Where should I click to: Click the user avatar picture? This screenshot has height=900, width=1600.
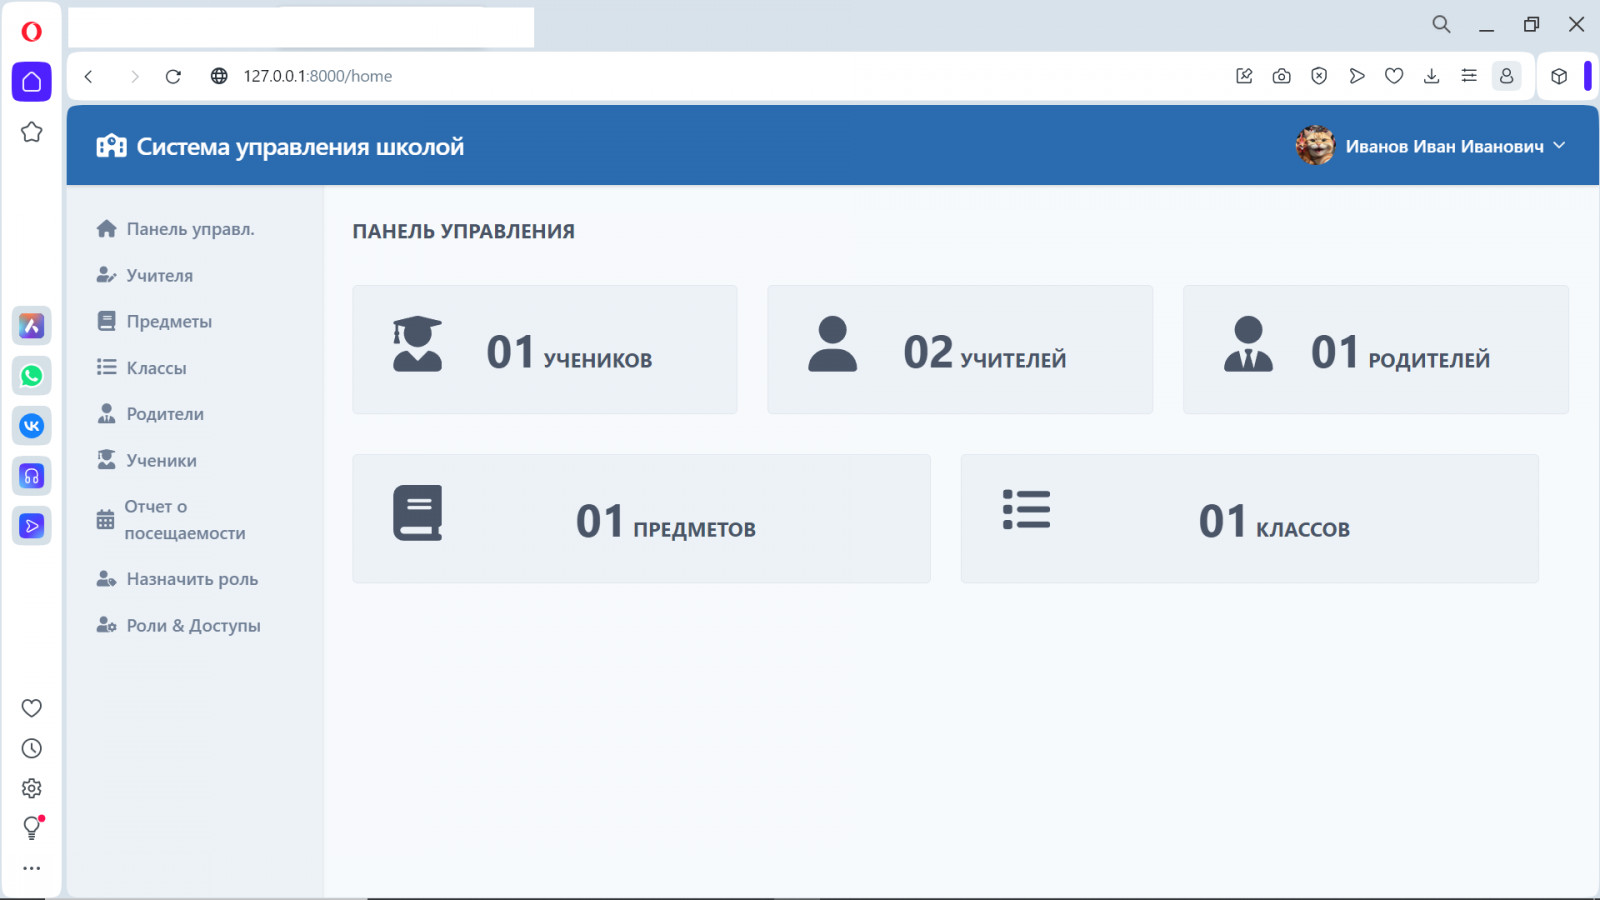(x=1315, y=146)
